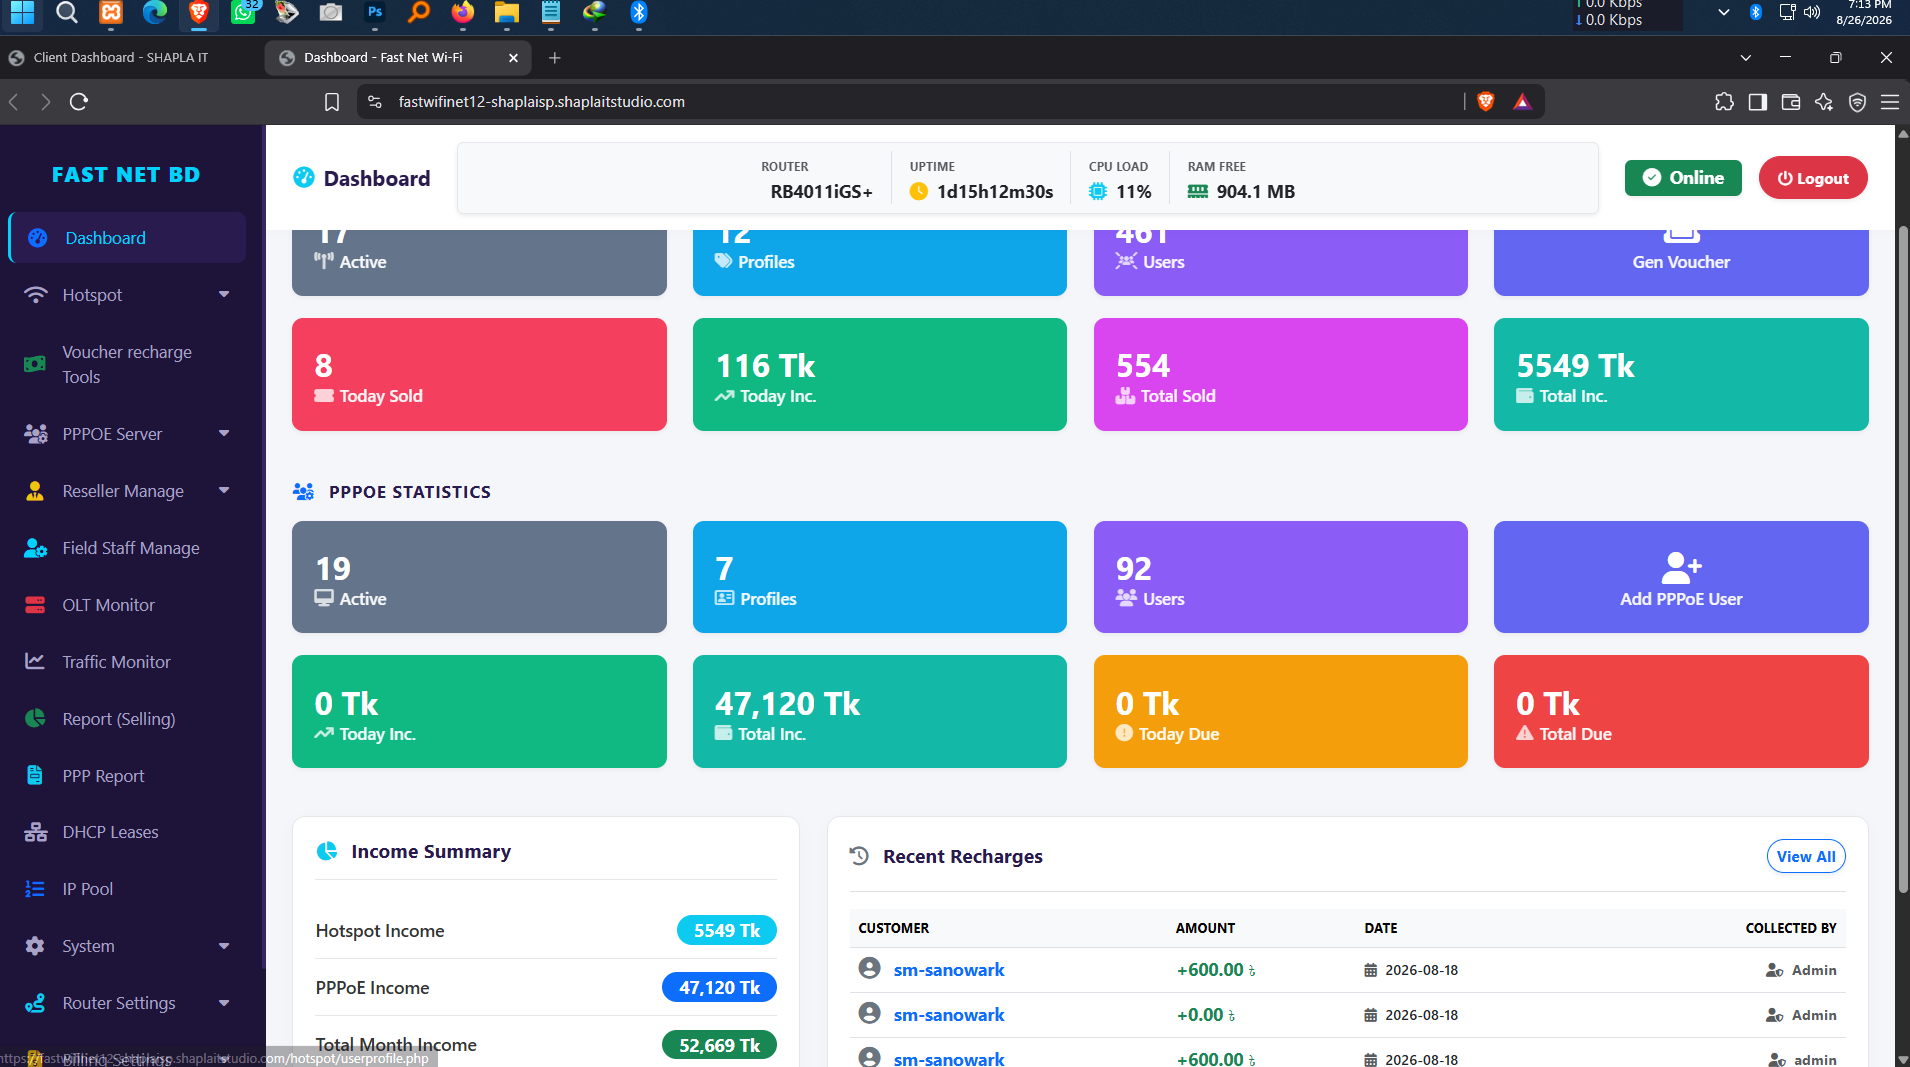Screen dimensions: 1910x1067
Task: Expand the Router Settings menu
Action: [x=127, y=1003]
